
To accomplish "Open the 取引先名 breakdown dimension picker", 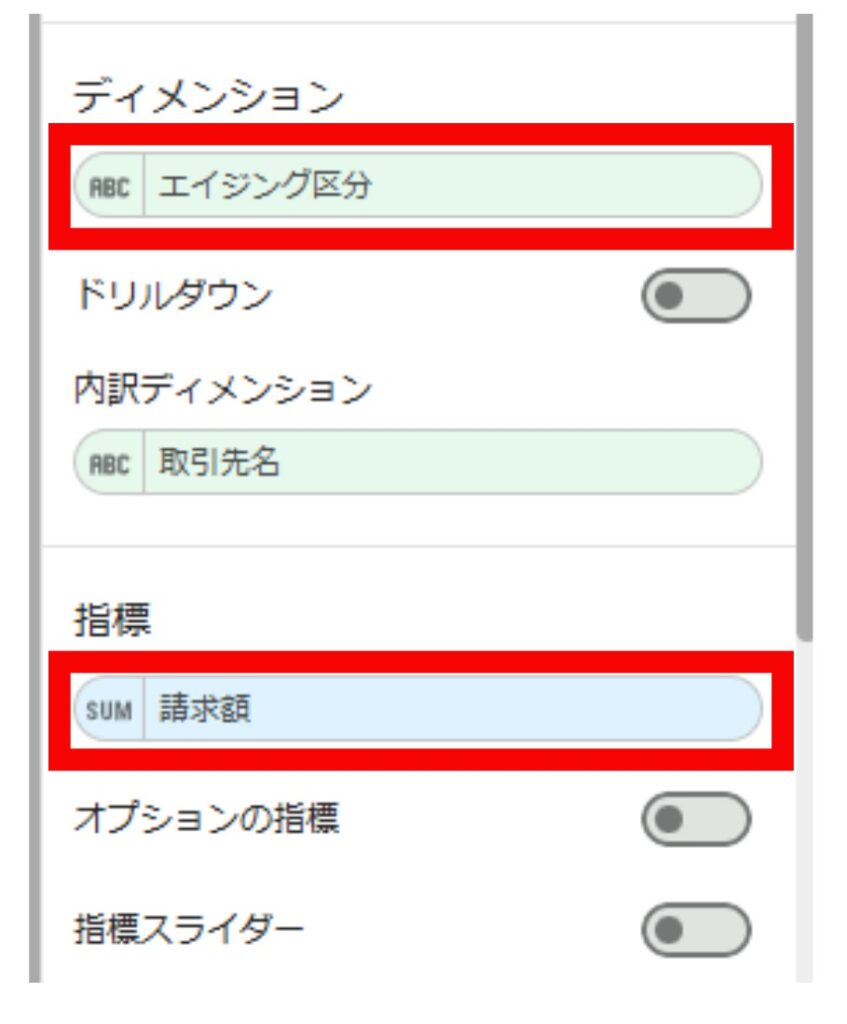I will pos(450,463).
